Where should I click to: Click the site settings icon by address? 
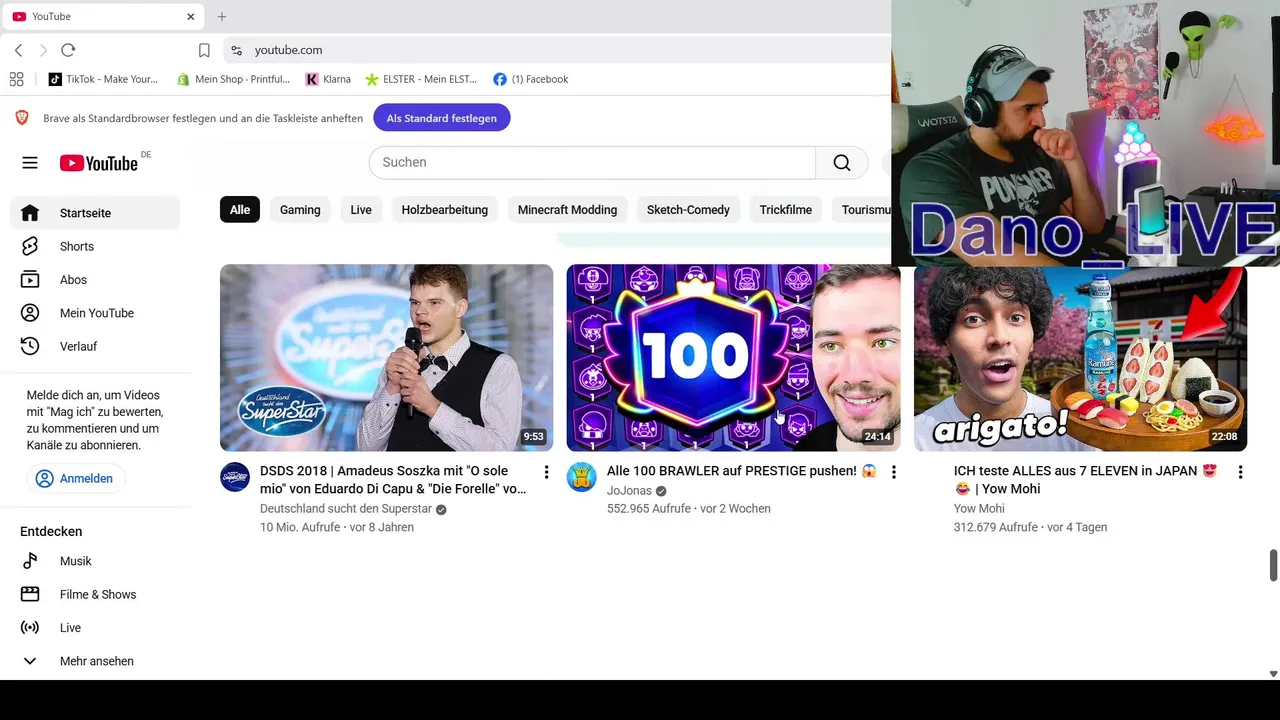tap(236, 50)
